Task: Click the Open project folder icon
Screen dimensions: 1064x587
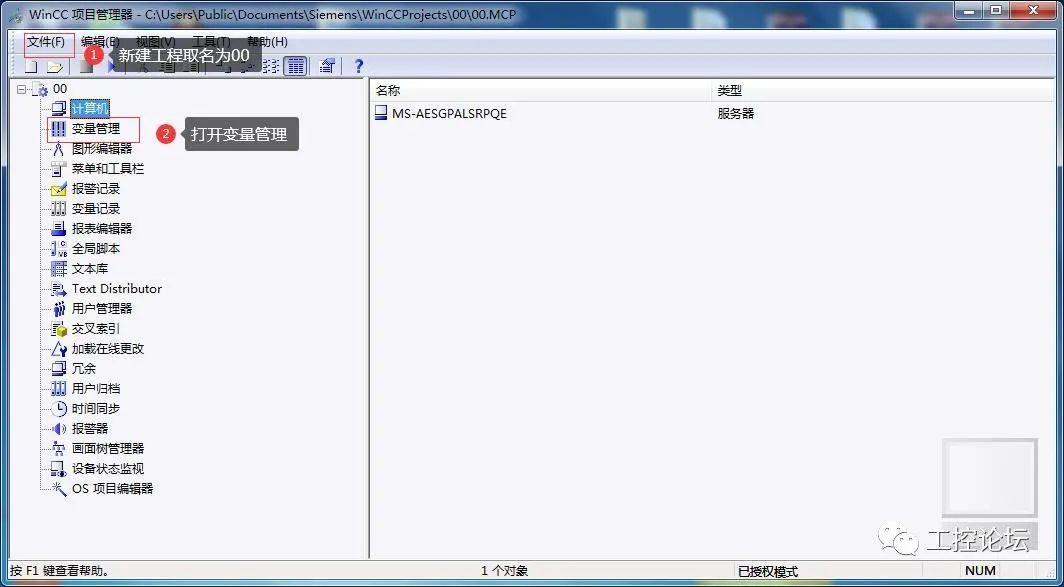Action: point(55,67)
